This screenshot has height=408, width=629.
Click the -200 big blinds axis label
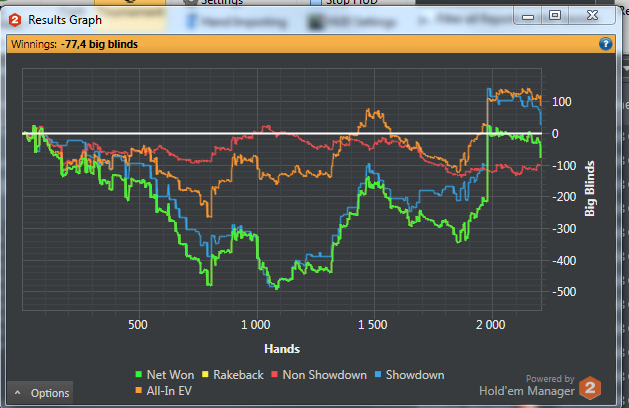point(564,197)
